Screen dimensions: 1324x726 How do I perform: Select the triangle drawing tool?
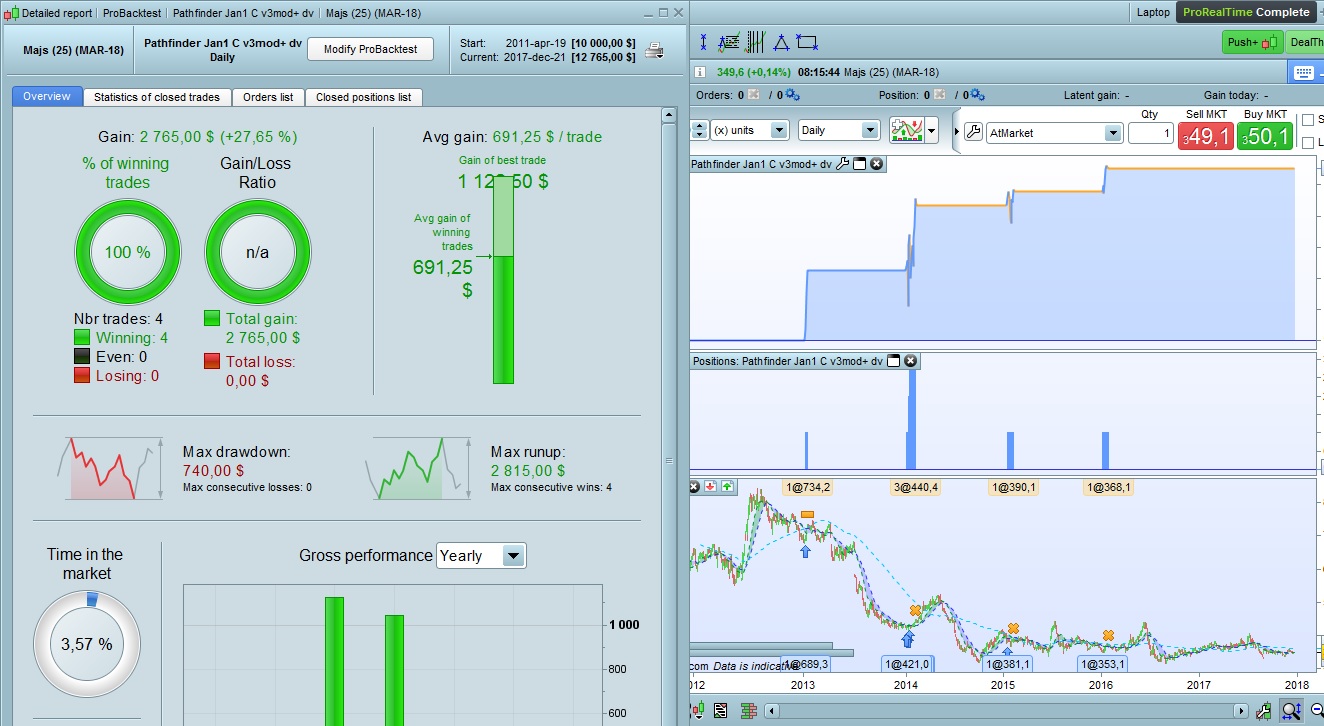(781, 43)
